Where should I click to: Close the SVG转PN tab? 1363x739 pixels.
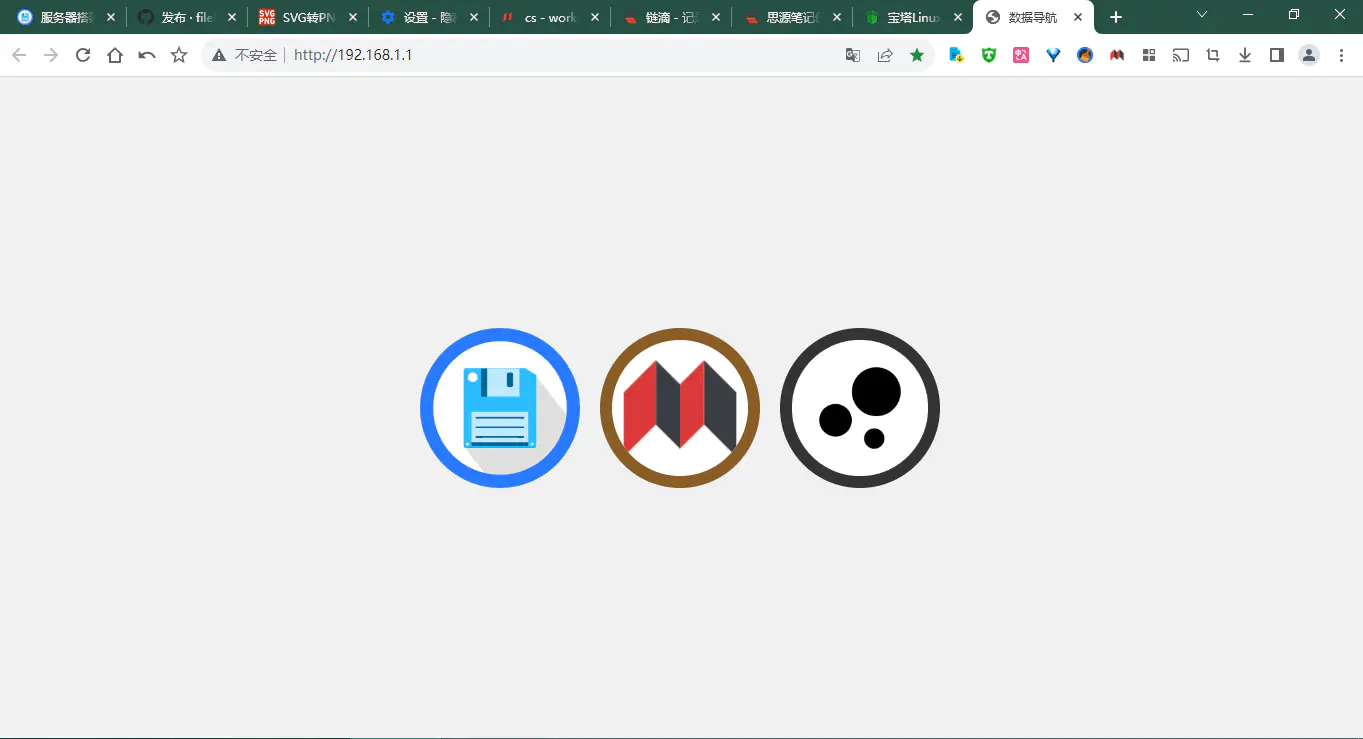[352, 17]
